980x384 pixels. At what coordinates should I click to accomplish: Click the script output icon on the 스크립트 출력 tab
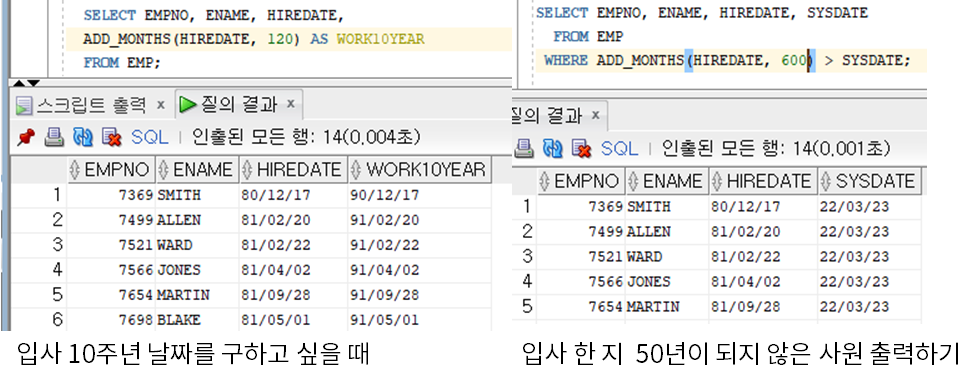[24, 105]
